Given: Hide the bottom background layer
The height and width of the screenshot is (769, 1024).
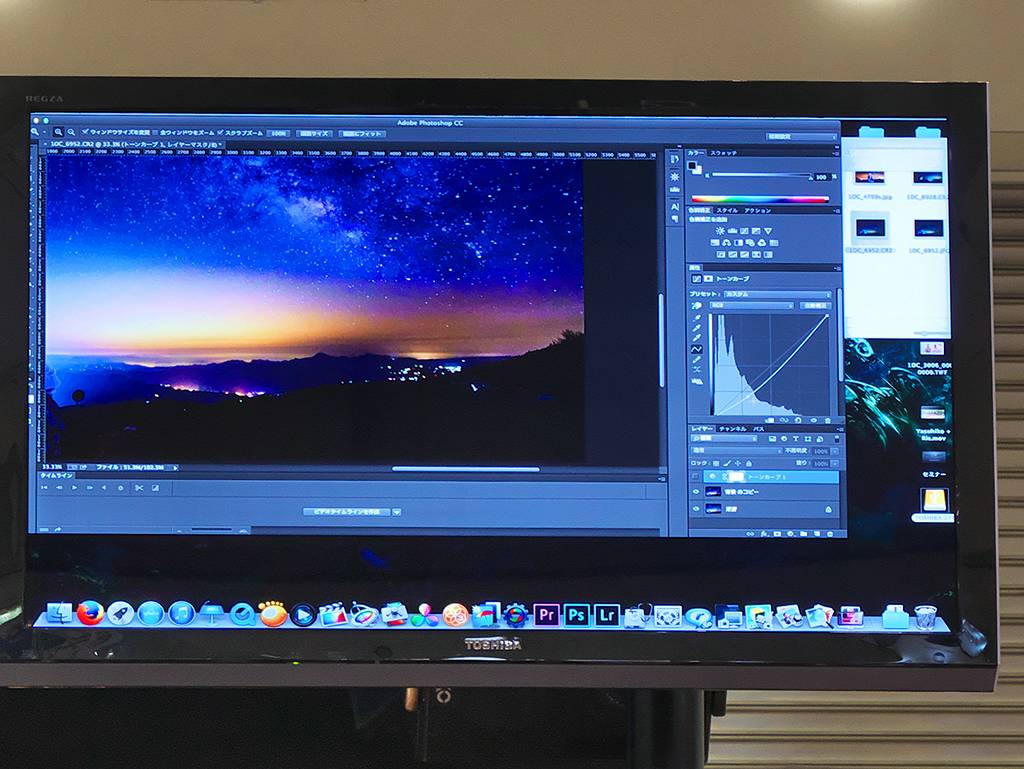Looking at the screenshot, I should pyautogui.click(x=696, y=509).
